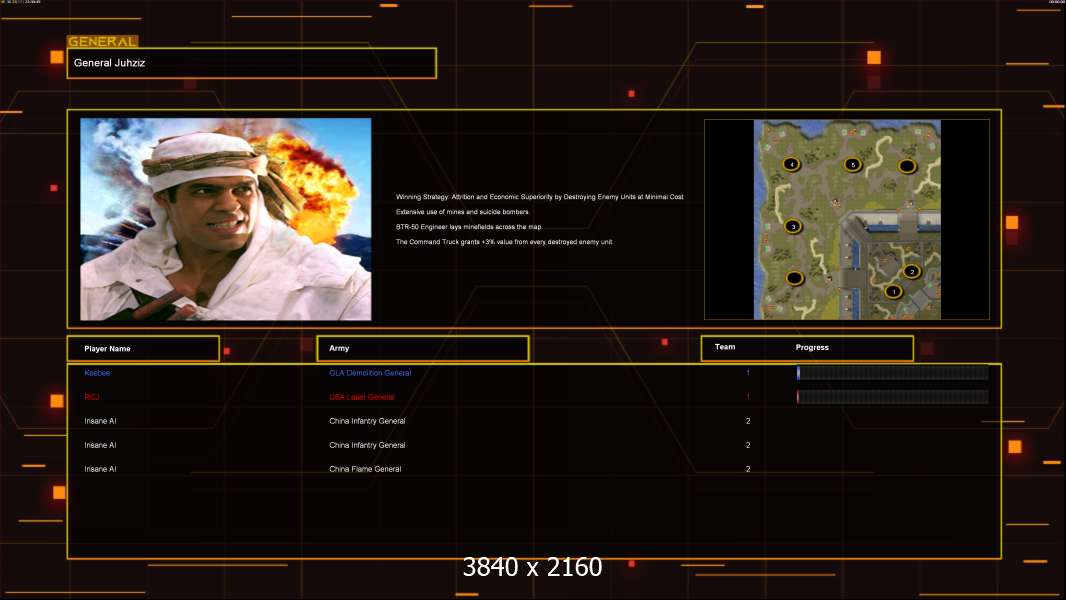Click the Keebee player name
This screenshot has height=600, width=1066.
click(97, 373)
